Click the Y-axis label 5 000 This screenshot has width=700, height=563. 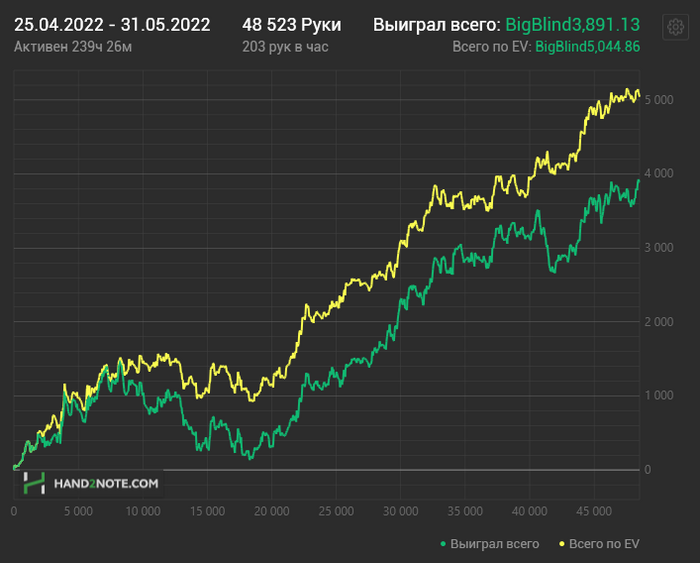659,100
